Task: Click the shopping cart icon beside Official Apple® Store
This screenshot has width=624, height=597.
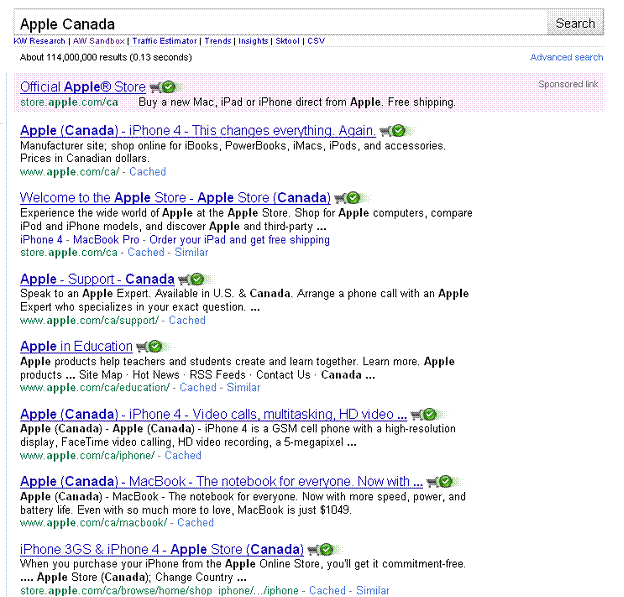Action: tap(155, 88)
